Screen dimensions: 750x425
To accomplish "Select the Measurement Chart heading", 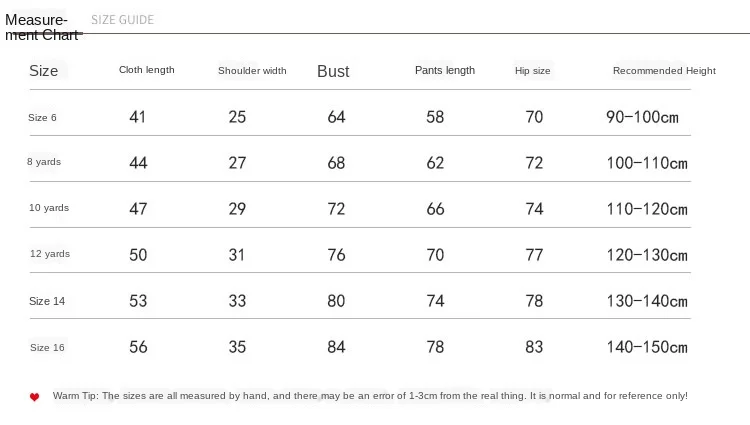I will tap(41, 27).
